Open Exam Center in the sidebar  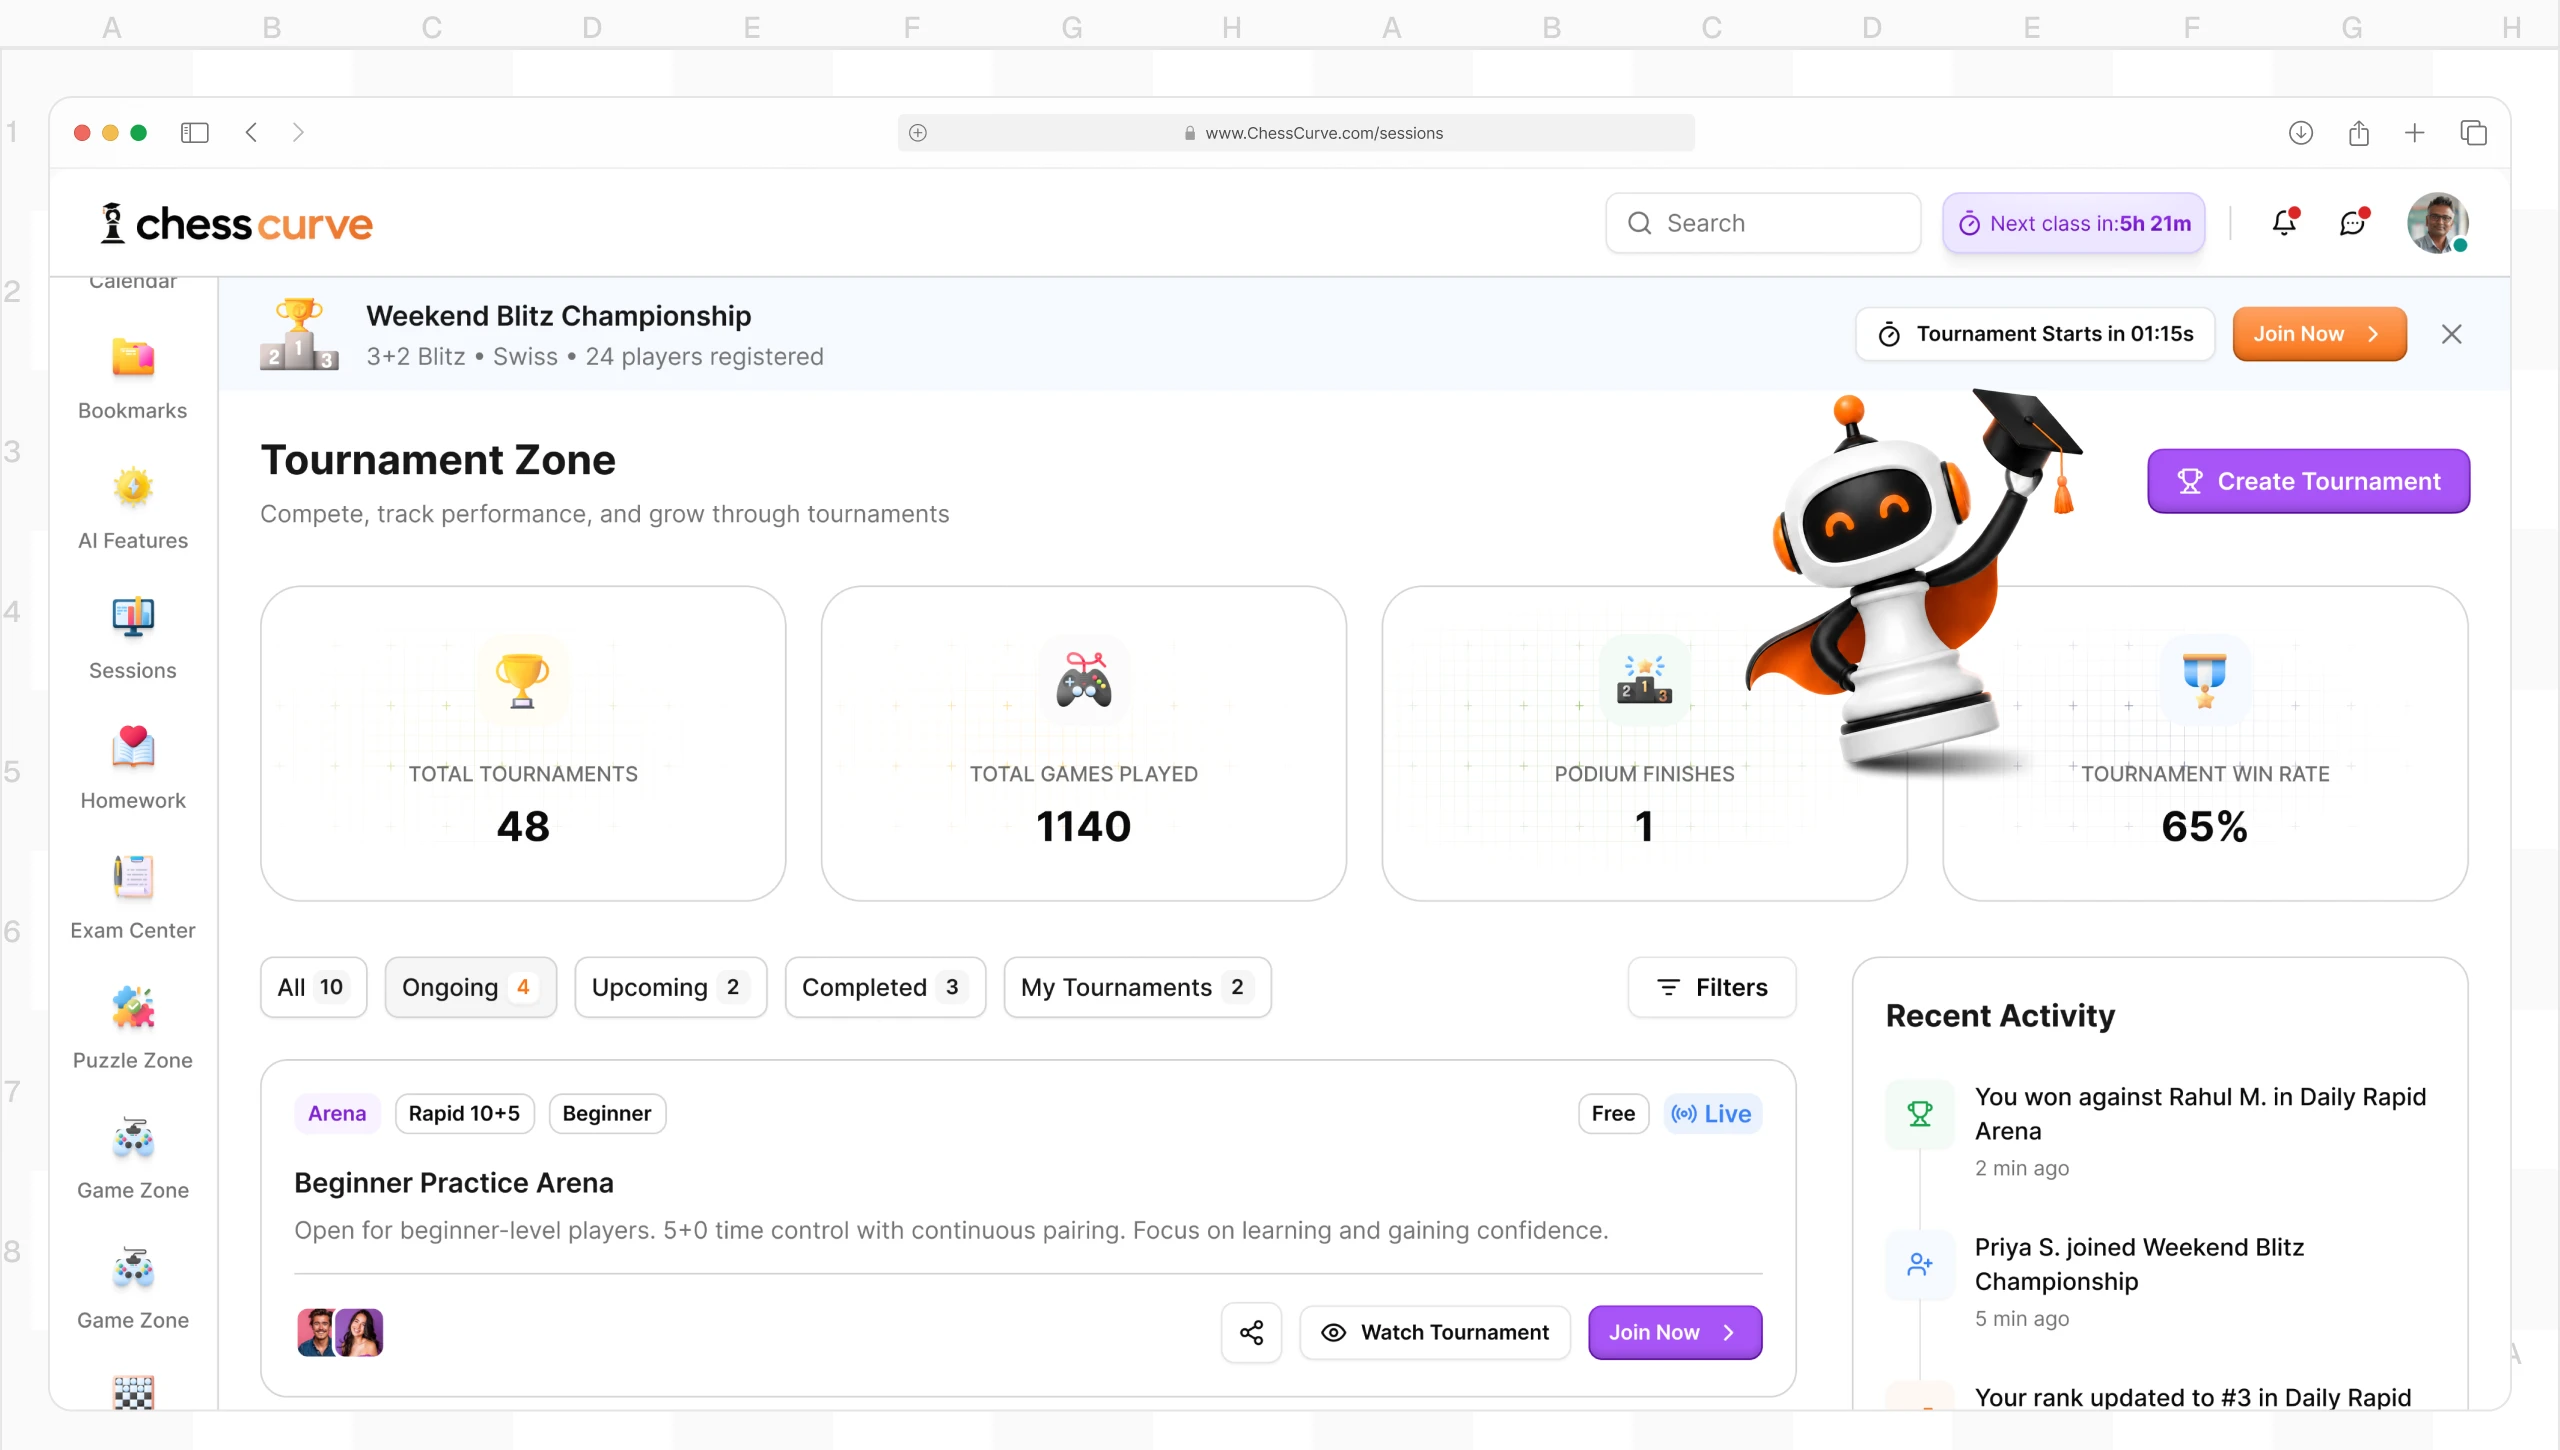(133, 900)
